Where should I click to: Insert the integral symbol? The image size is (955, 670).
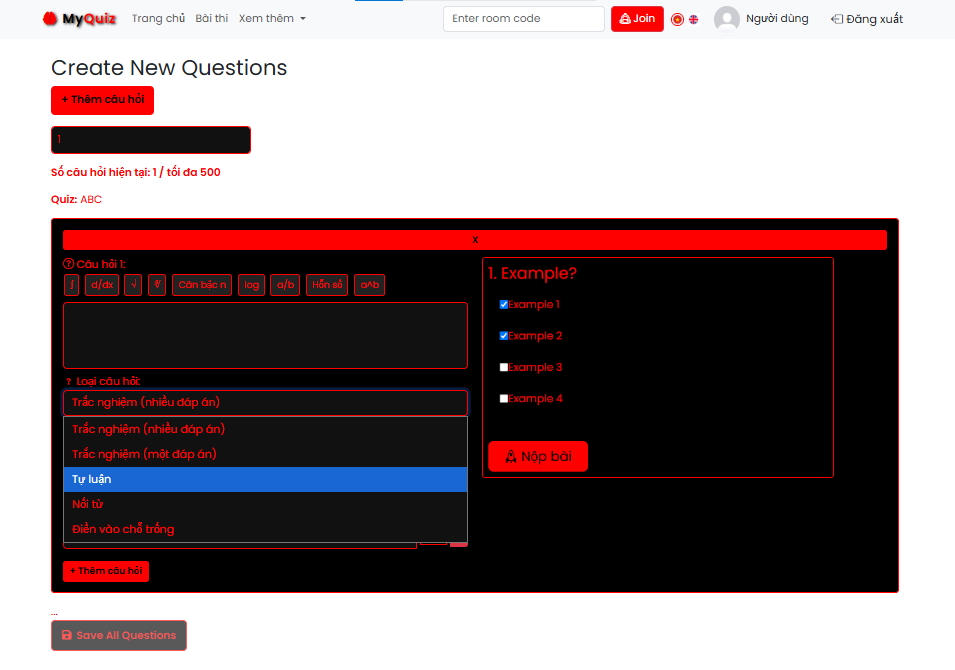point(71,285)
